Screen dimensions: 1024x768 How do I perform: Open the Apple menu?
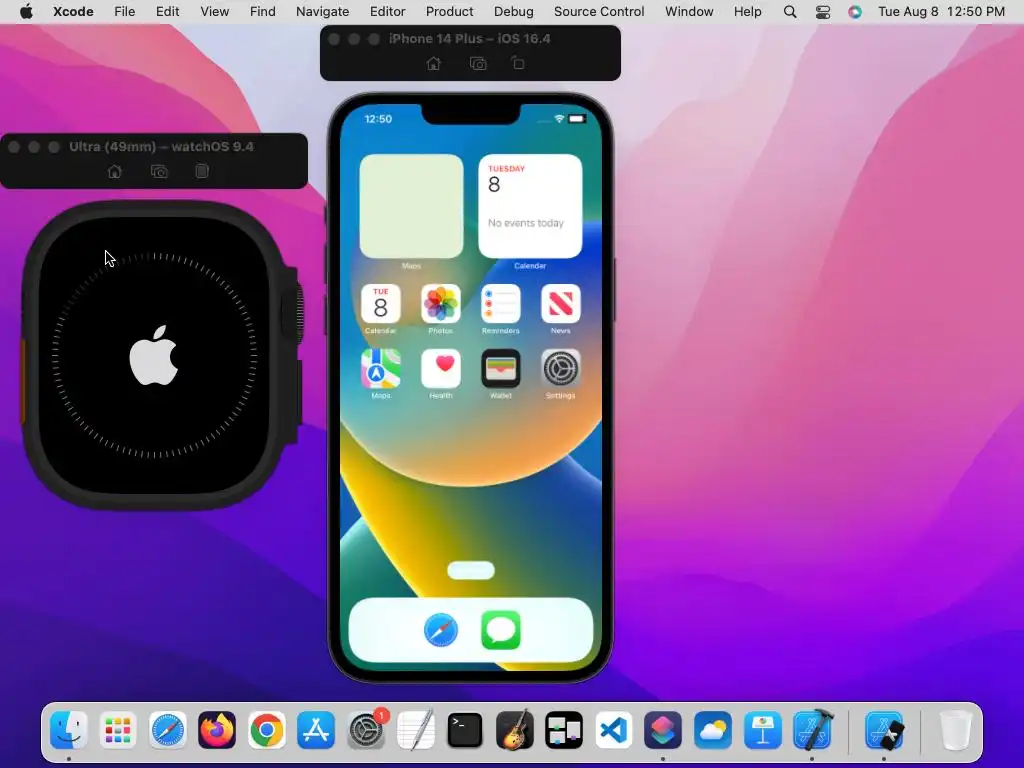26,12
